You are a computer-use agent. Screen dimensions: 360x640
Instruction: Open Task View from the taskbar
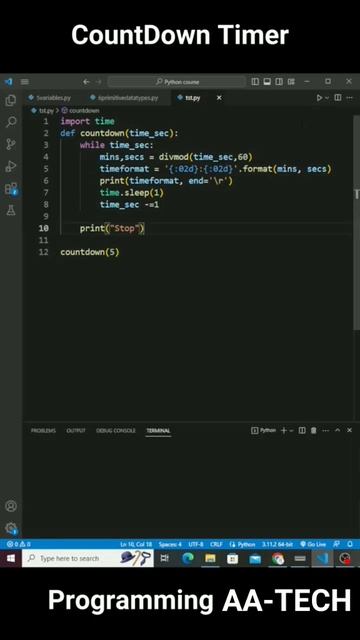[164, 558]
